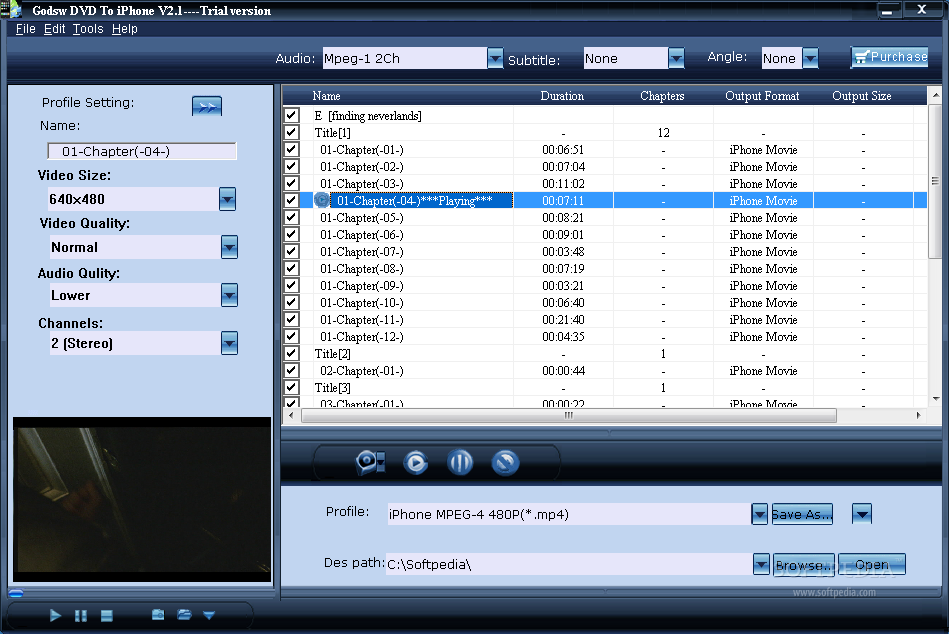The height and width of the screenshot is (634, 949).
Task: Select the 01-Chapter(-06-) row name
Action: [x=362, y=234]
